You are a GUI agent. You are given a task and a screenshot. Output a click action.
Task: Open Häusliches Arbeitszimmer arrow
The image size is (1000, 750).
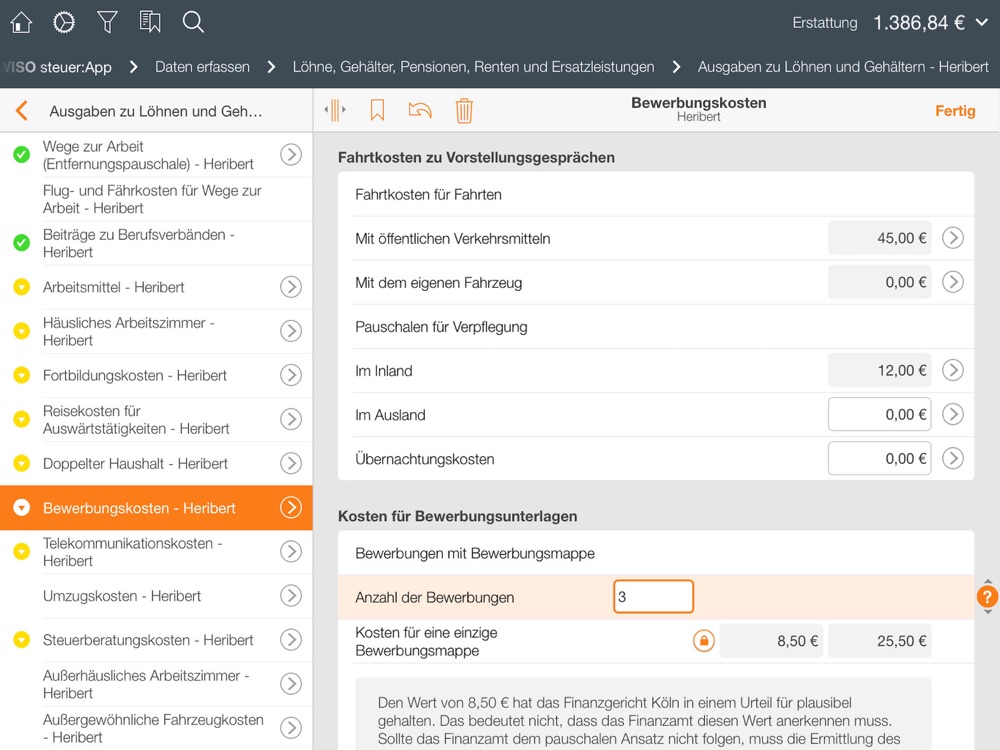(291, 331)
